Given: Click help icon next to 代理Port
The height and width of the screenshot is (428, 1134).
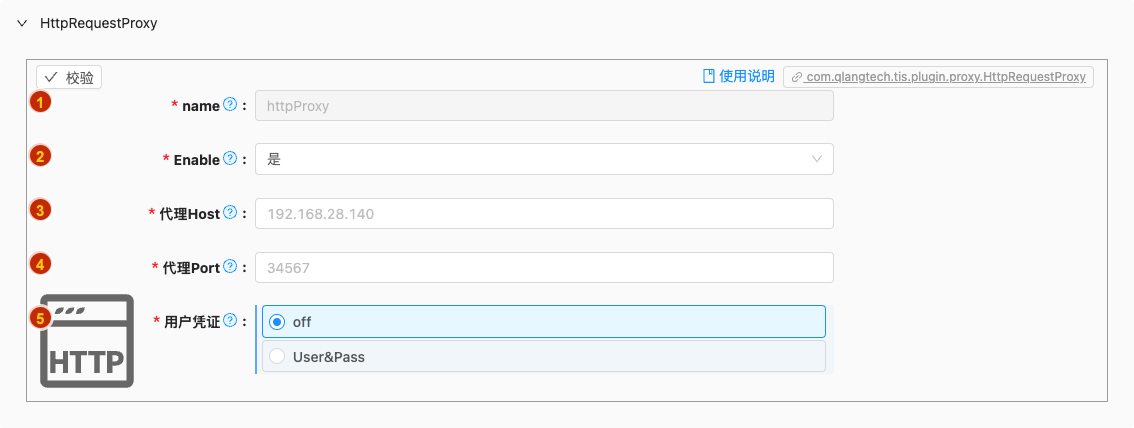Looking at the screenshot, I should [x=230, y=266].
